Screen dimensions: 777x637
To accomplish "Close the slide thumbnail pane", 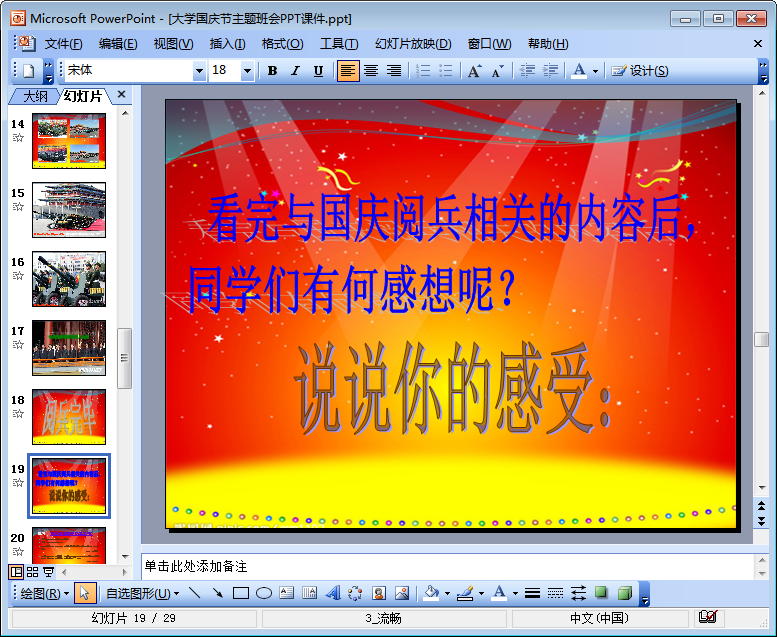I will [121, 94].
